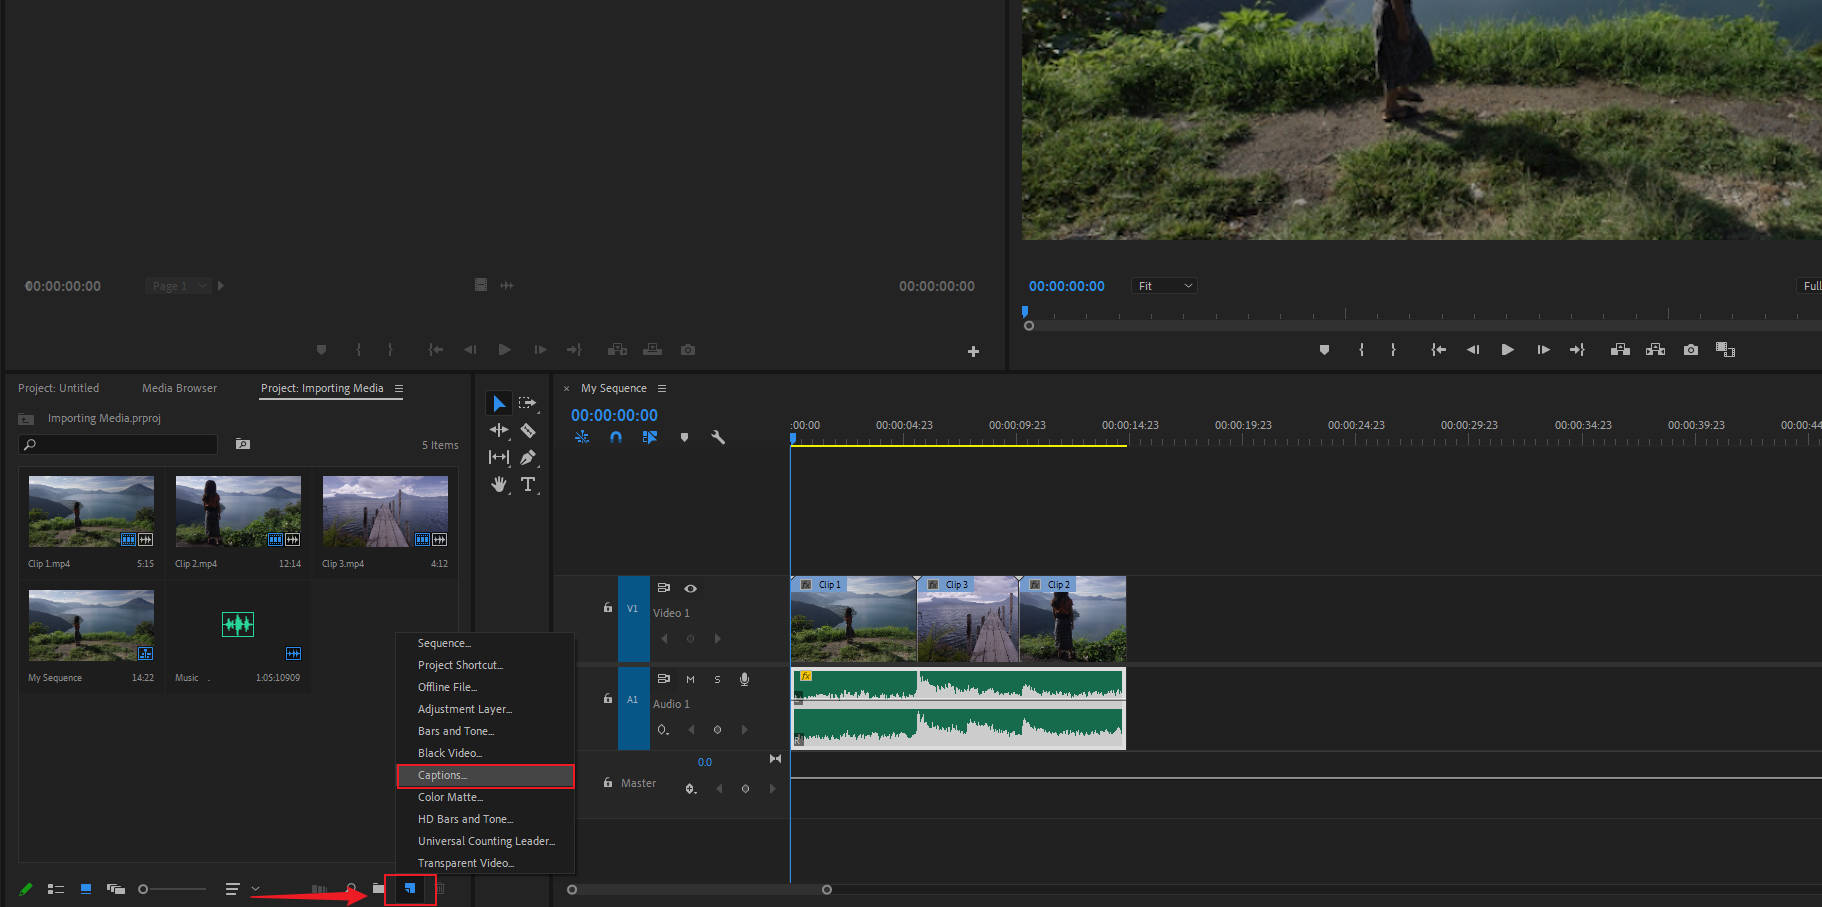1822x907 pixels.
Task: Select the Music audio item thumbnail
Action: click(238, 625)
